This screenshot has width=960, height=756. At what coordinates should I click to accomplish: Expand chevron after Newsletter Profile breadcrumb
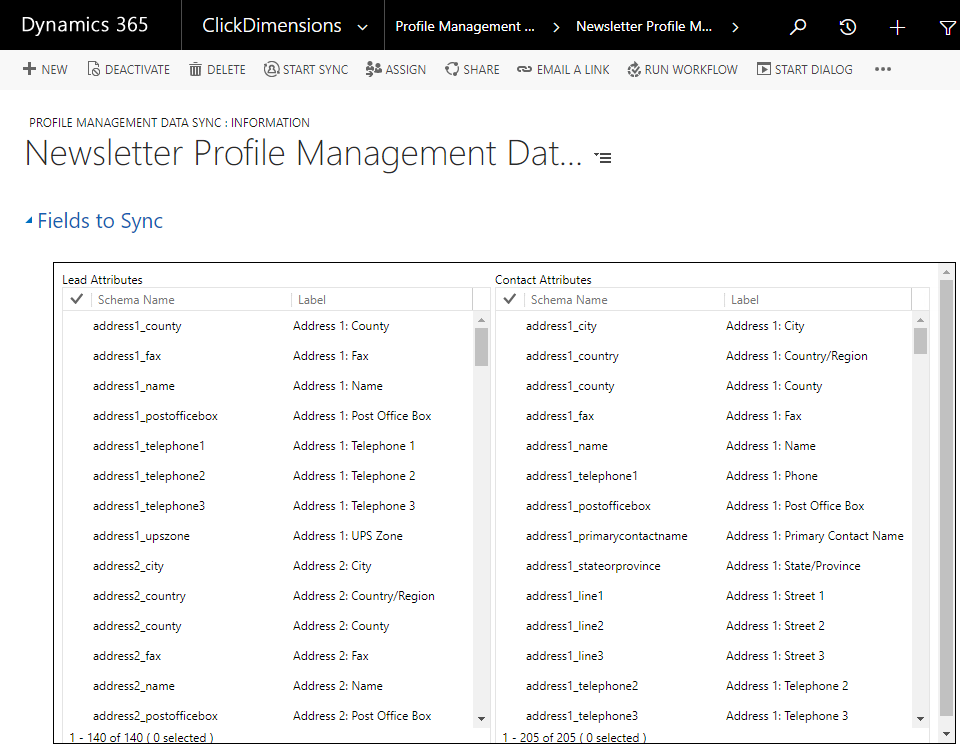[x=735, y=27]
